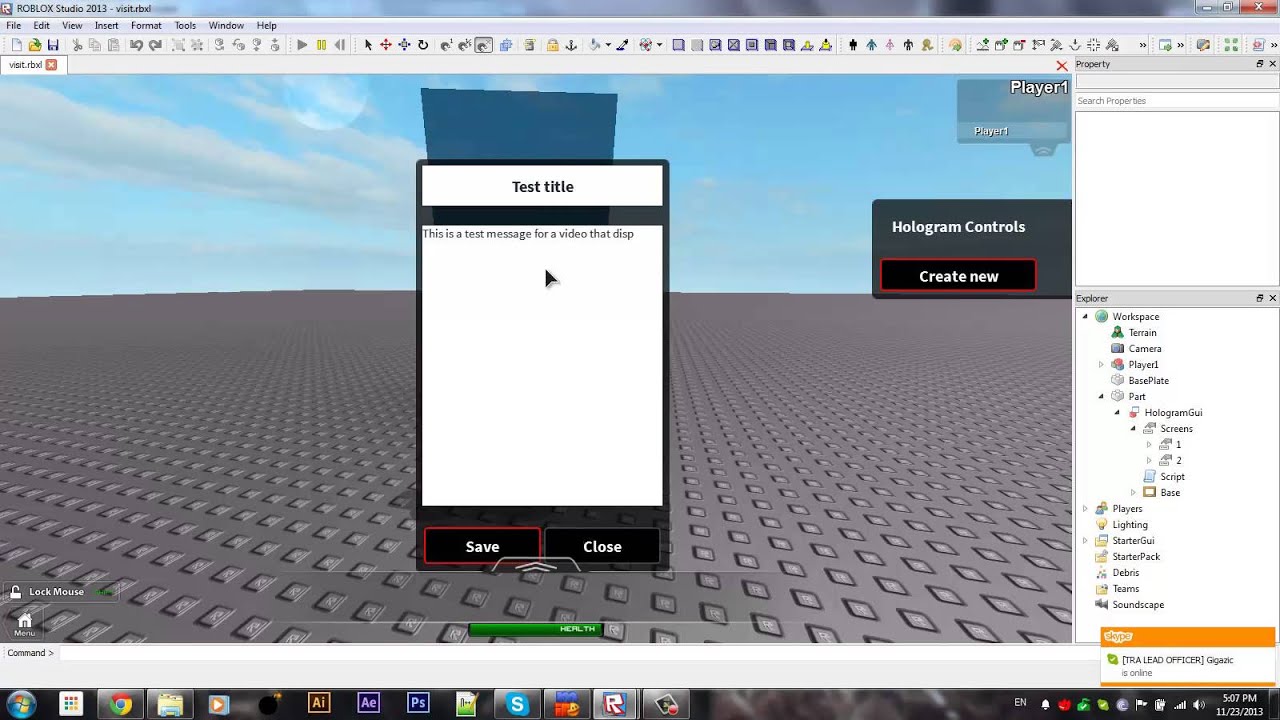
Task: Expand the Base node in Explorer
Action: click(1134, 493)
